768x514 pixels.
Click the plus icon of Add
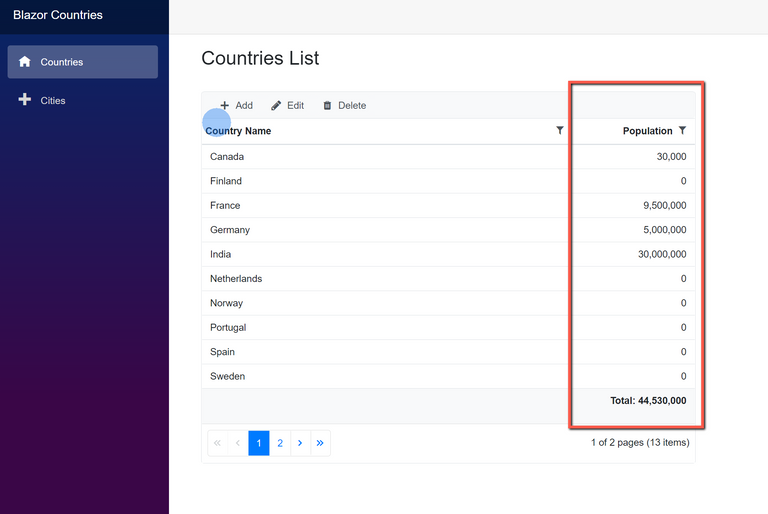coord(225,105)
